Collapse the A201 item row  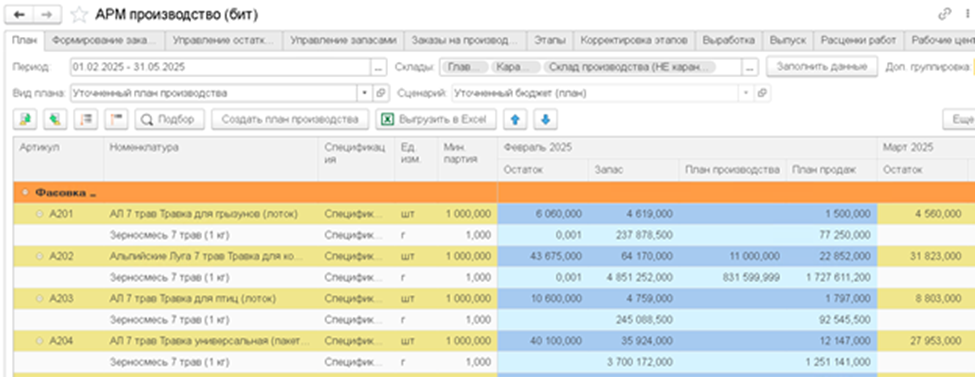(x=40, y=214)
